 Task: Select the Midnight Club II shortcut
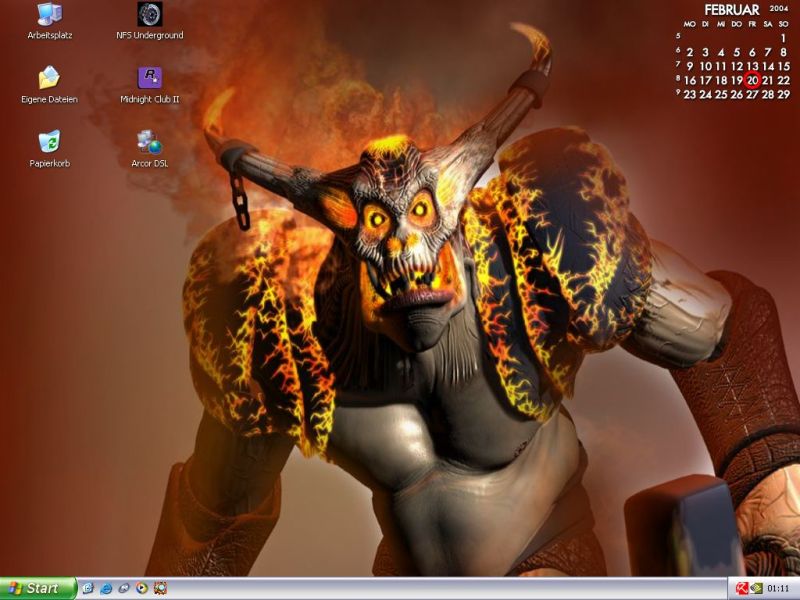tap(149, 85)
